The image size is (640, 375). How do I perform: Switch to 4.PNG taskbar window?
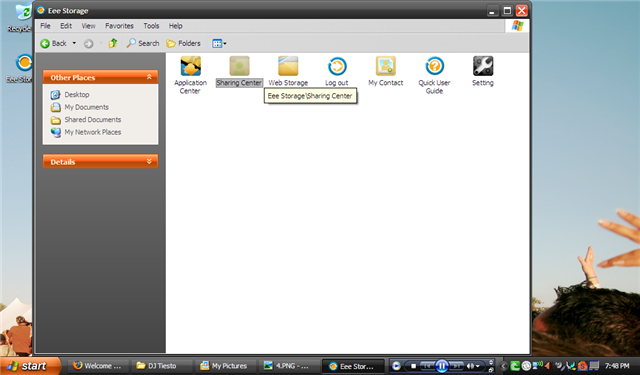289,366
